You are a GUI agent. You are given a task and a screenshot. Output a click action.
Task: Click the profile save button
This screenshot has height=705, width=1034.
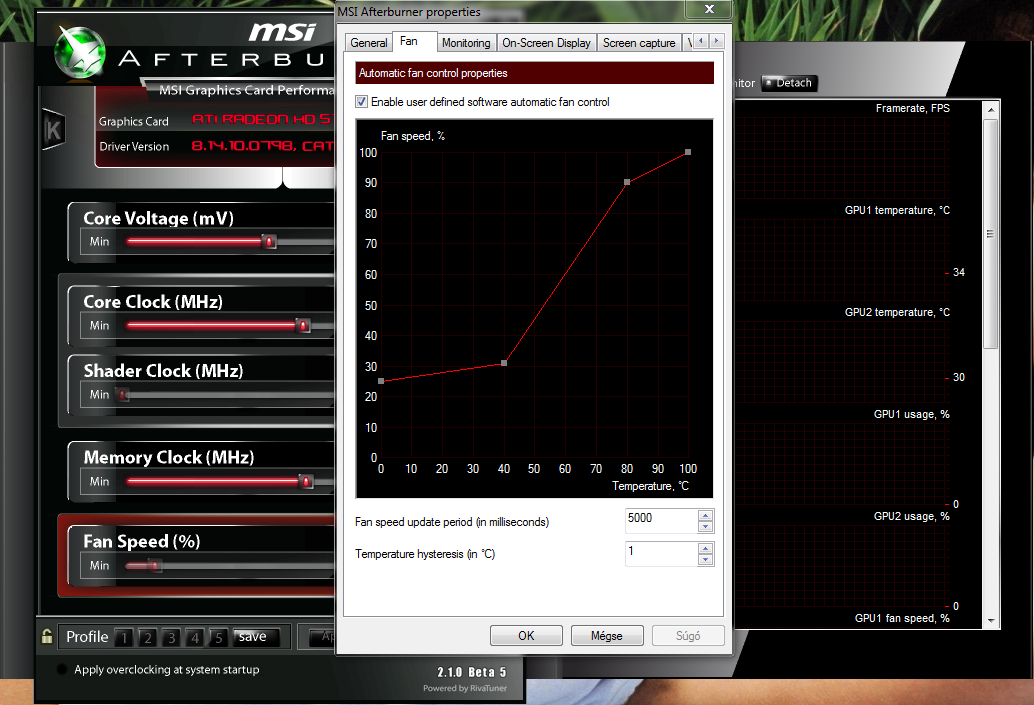click(255, 637)
